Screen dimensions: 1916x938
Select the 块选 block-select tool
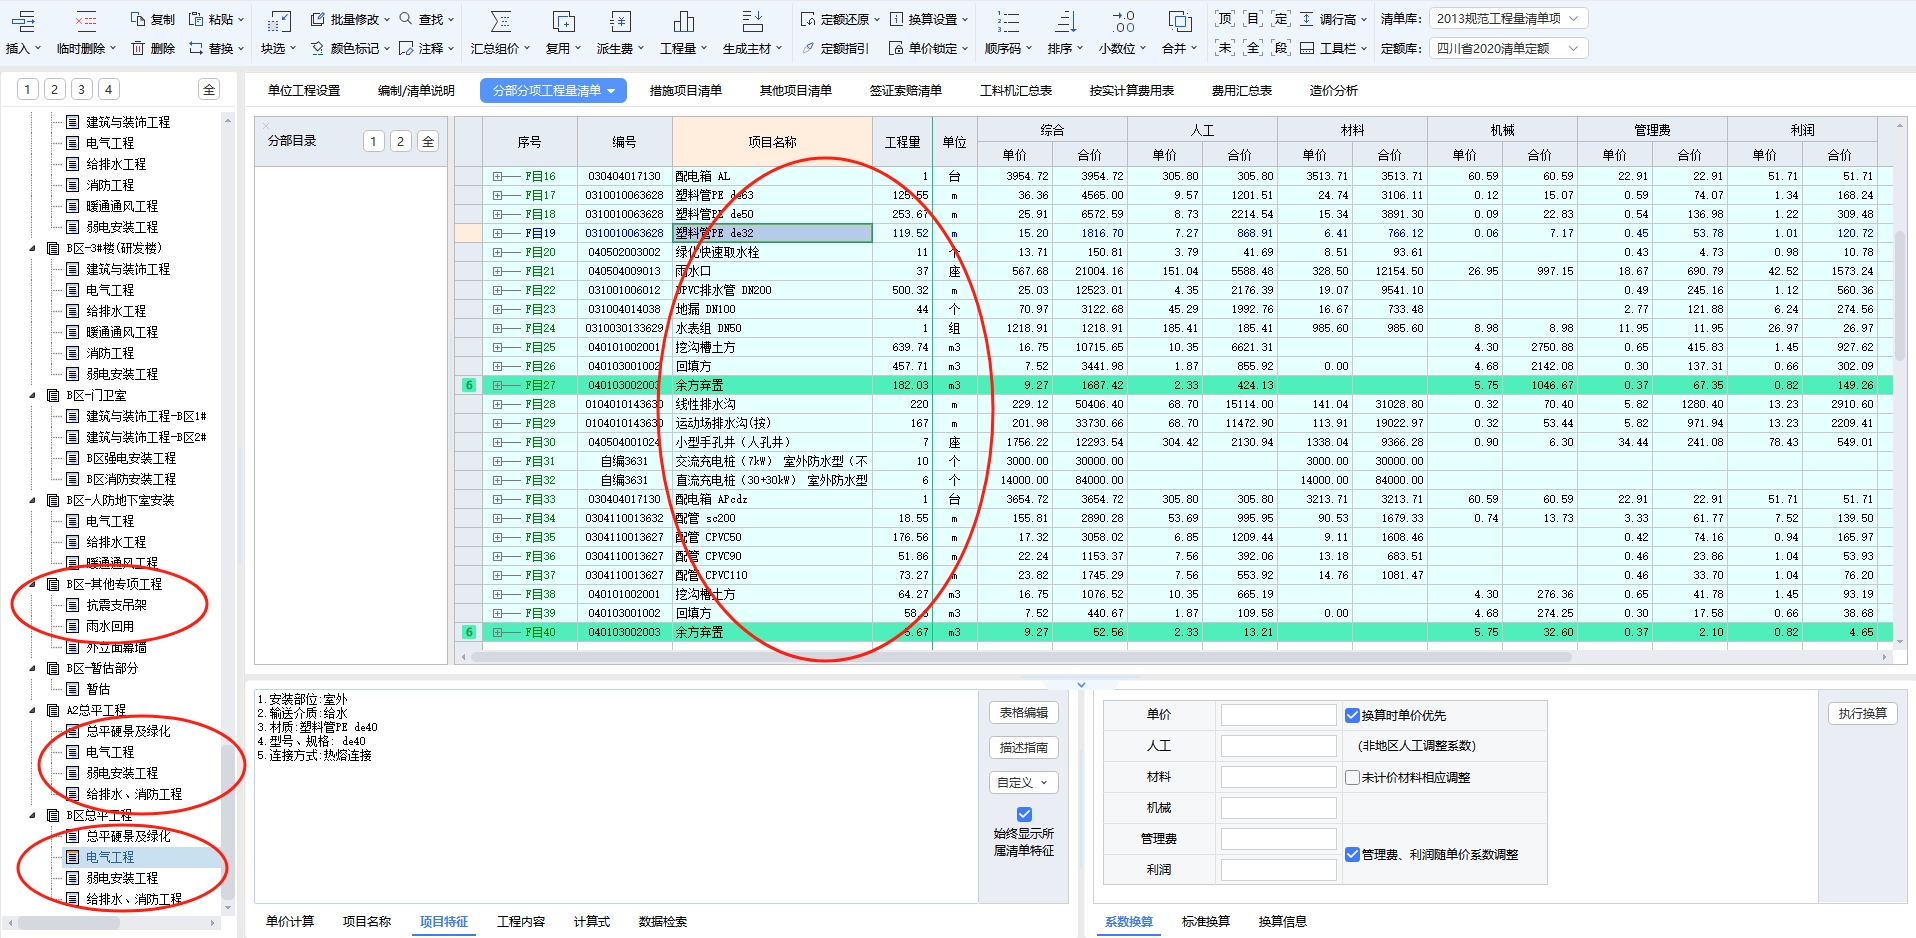pyautogui.click(x=279, y=32)
